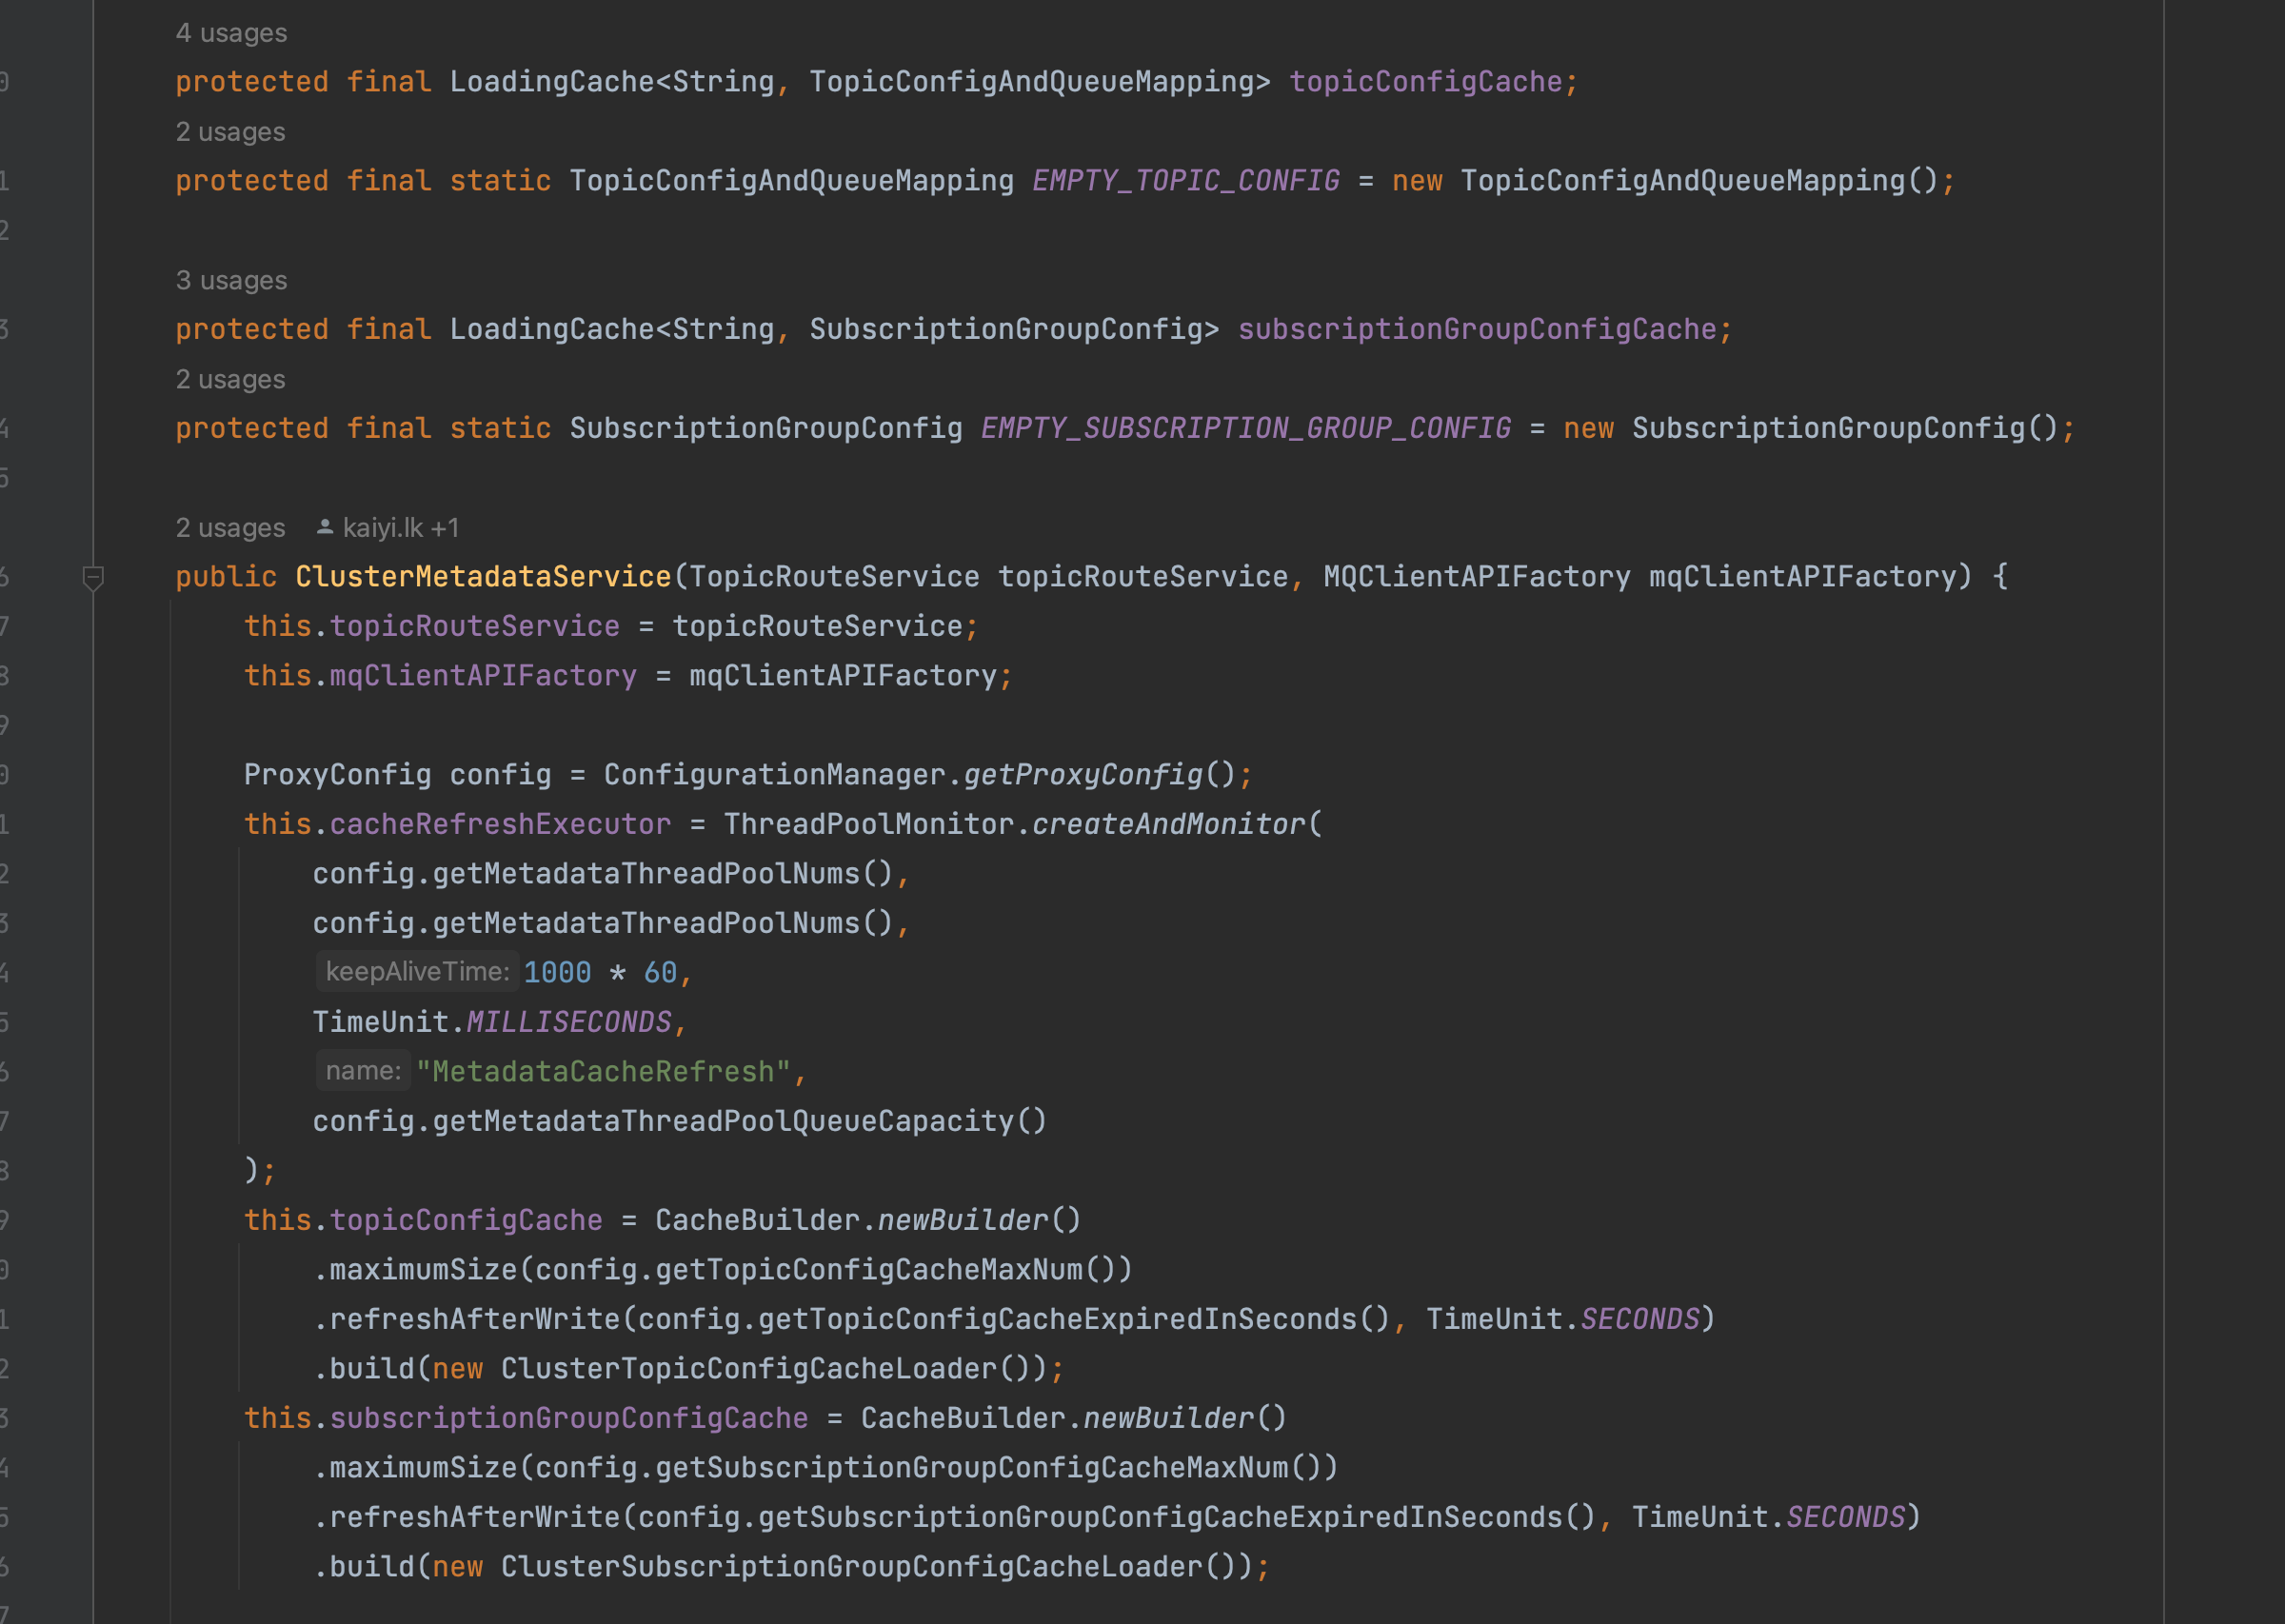This screenshot has width=2285, height=1624.
Task: Click "4 usages" above topicConfigCache
Action: [230, 32]
